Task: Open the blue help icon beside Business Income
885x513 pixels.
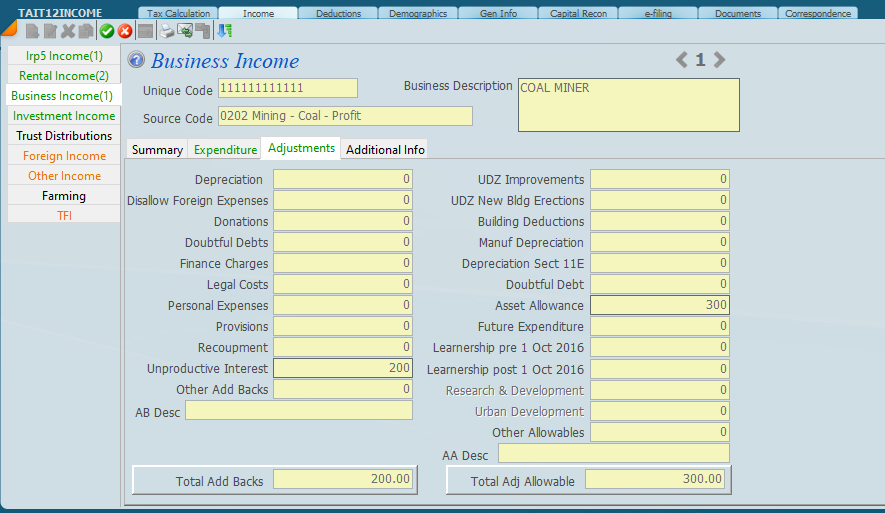Action: point(137,61)
